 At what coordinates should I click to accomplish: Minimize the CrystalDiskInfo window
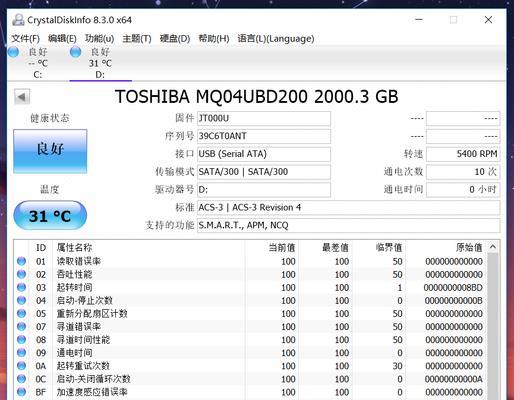419,20
